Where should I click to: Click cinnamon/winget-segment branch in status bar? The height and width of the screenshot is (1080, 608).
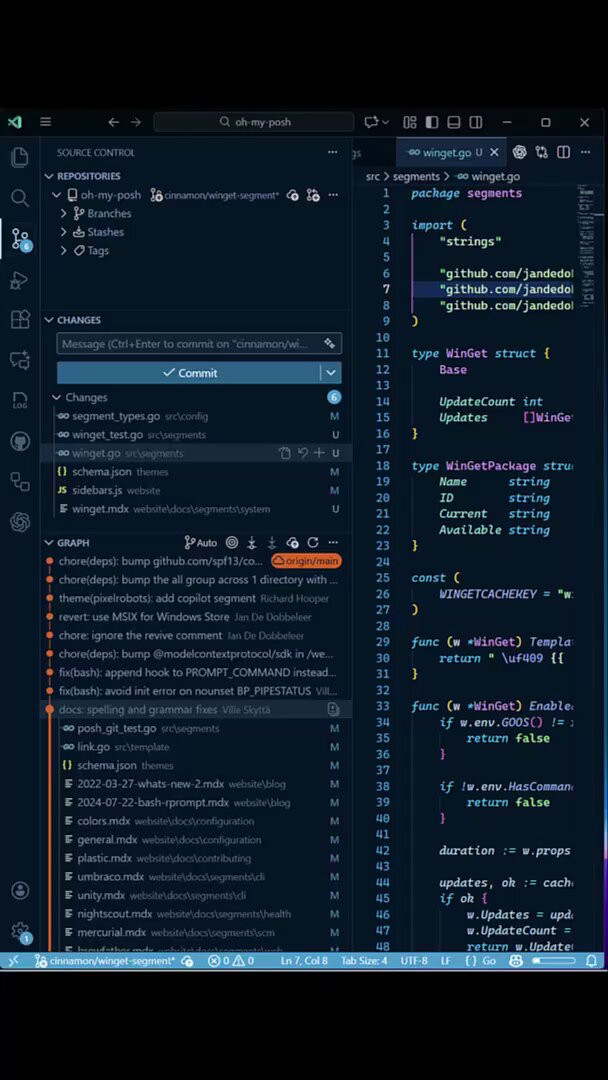(x=105, y=961)
